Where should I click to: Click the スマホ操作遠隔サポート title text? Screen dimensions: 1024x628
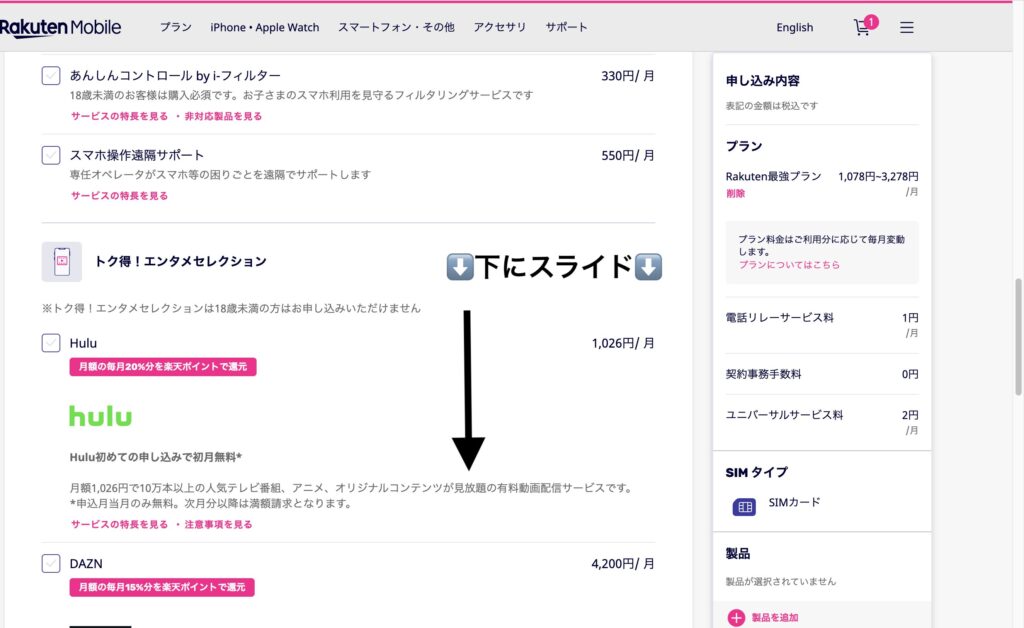click(137, 155)
